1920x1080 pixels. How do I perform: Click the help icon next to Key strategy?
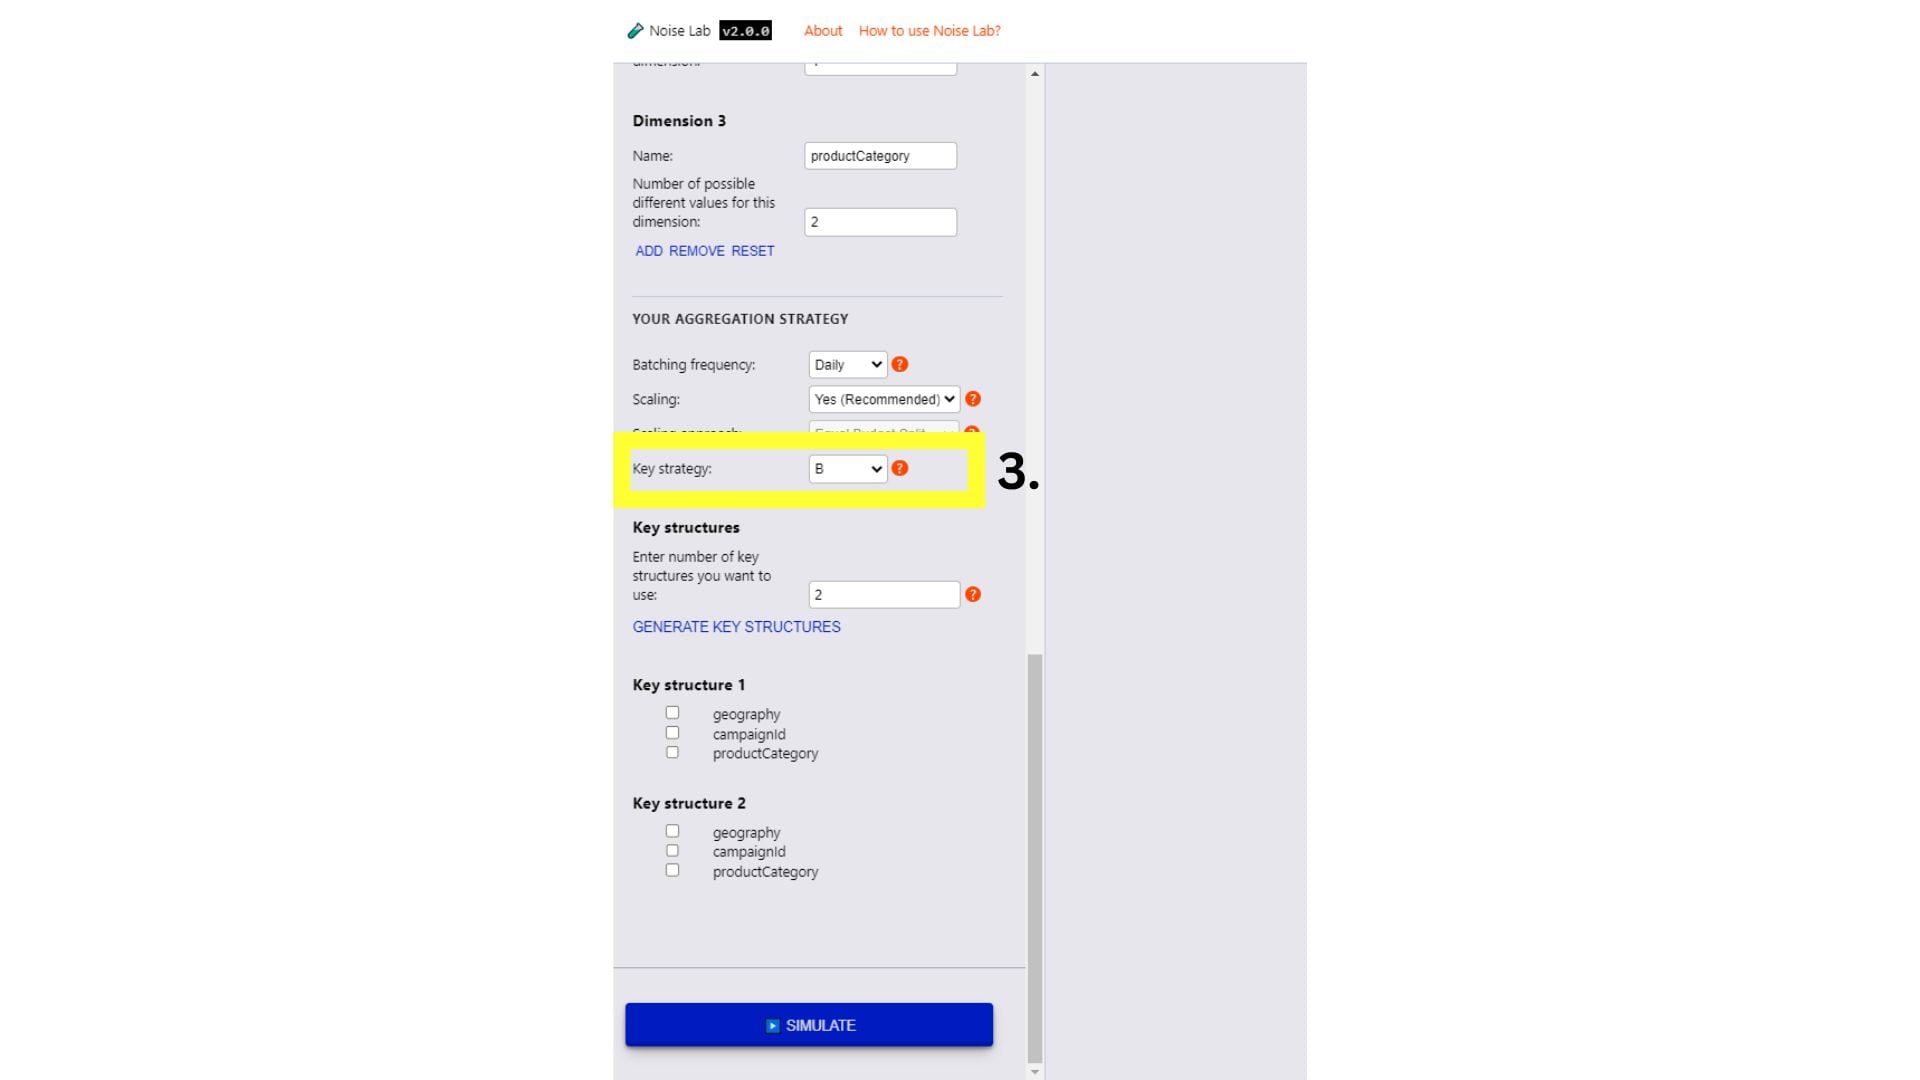pyautogui.click(x=899, y=468)
